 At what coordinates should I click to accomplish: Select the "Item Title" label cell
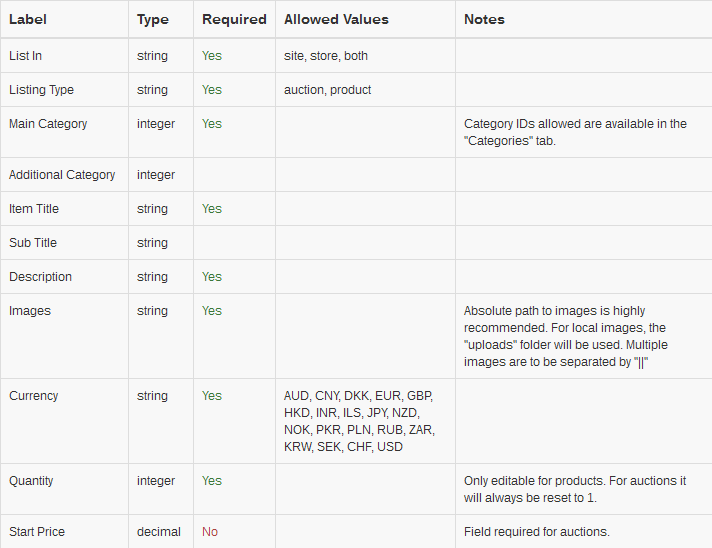[x=34, y=209]
